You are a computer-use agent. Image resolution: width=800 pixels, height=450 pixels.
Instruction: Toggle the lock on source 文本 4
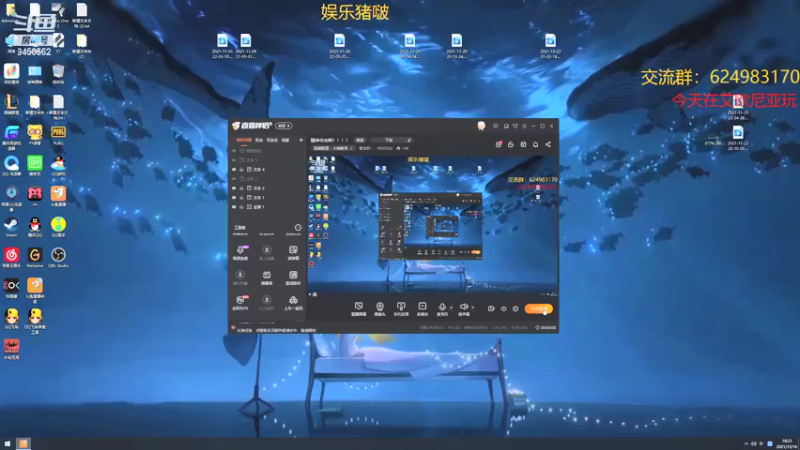242,169
